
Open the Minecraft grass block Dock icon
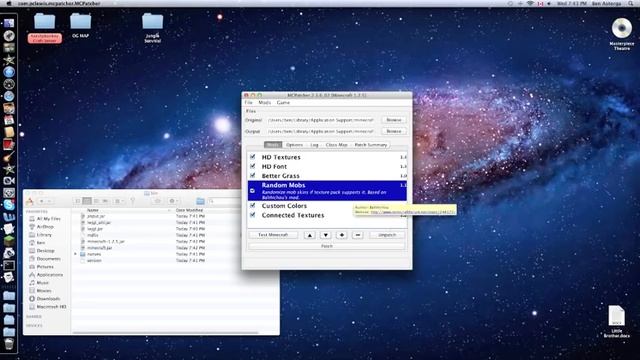(x=9, y=241)
